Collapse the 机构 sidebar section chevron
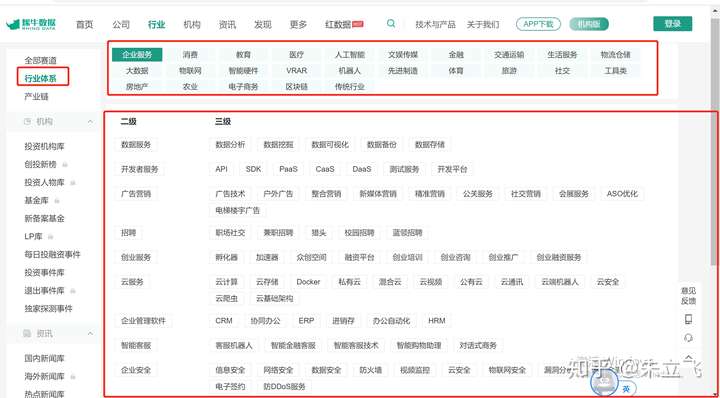The height and width of the screenshot is (398, 720). [x=90, y=122]
